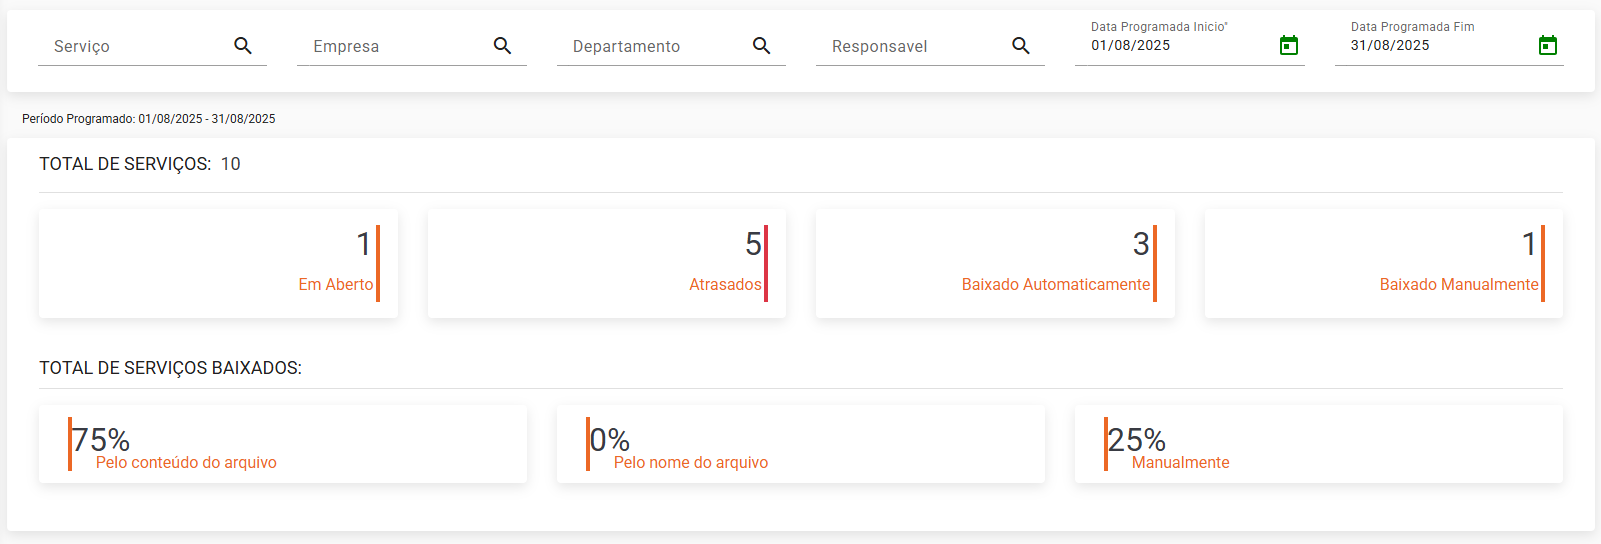This screenshot has width=1601, height=544.
Task: Select the 75% Pelo conteúdo do arquivo card
Action: [283, 444]
